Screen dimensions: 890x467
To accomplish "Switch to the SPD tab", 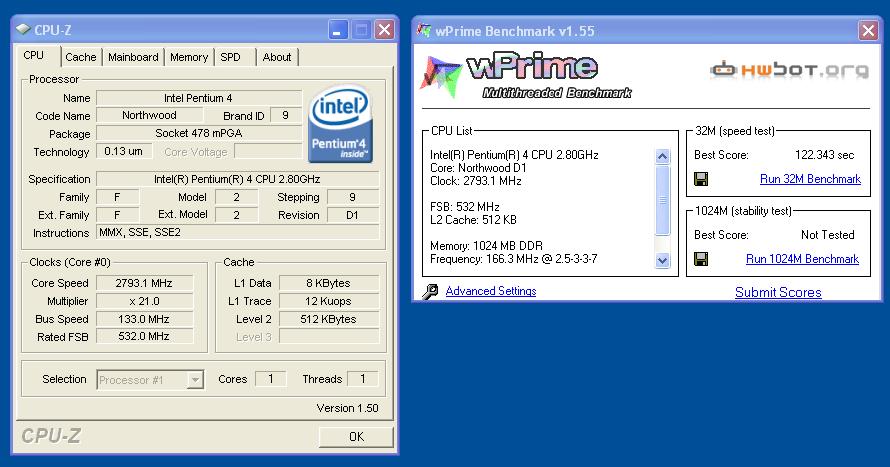I will tap(230, 57).
